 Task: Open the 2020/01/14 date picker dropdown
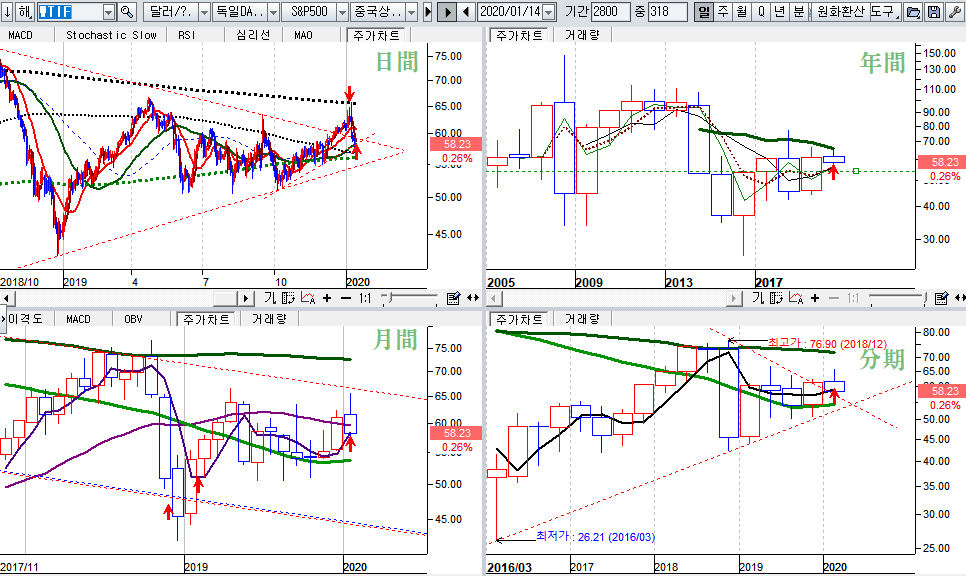[x=549, y=12]
